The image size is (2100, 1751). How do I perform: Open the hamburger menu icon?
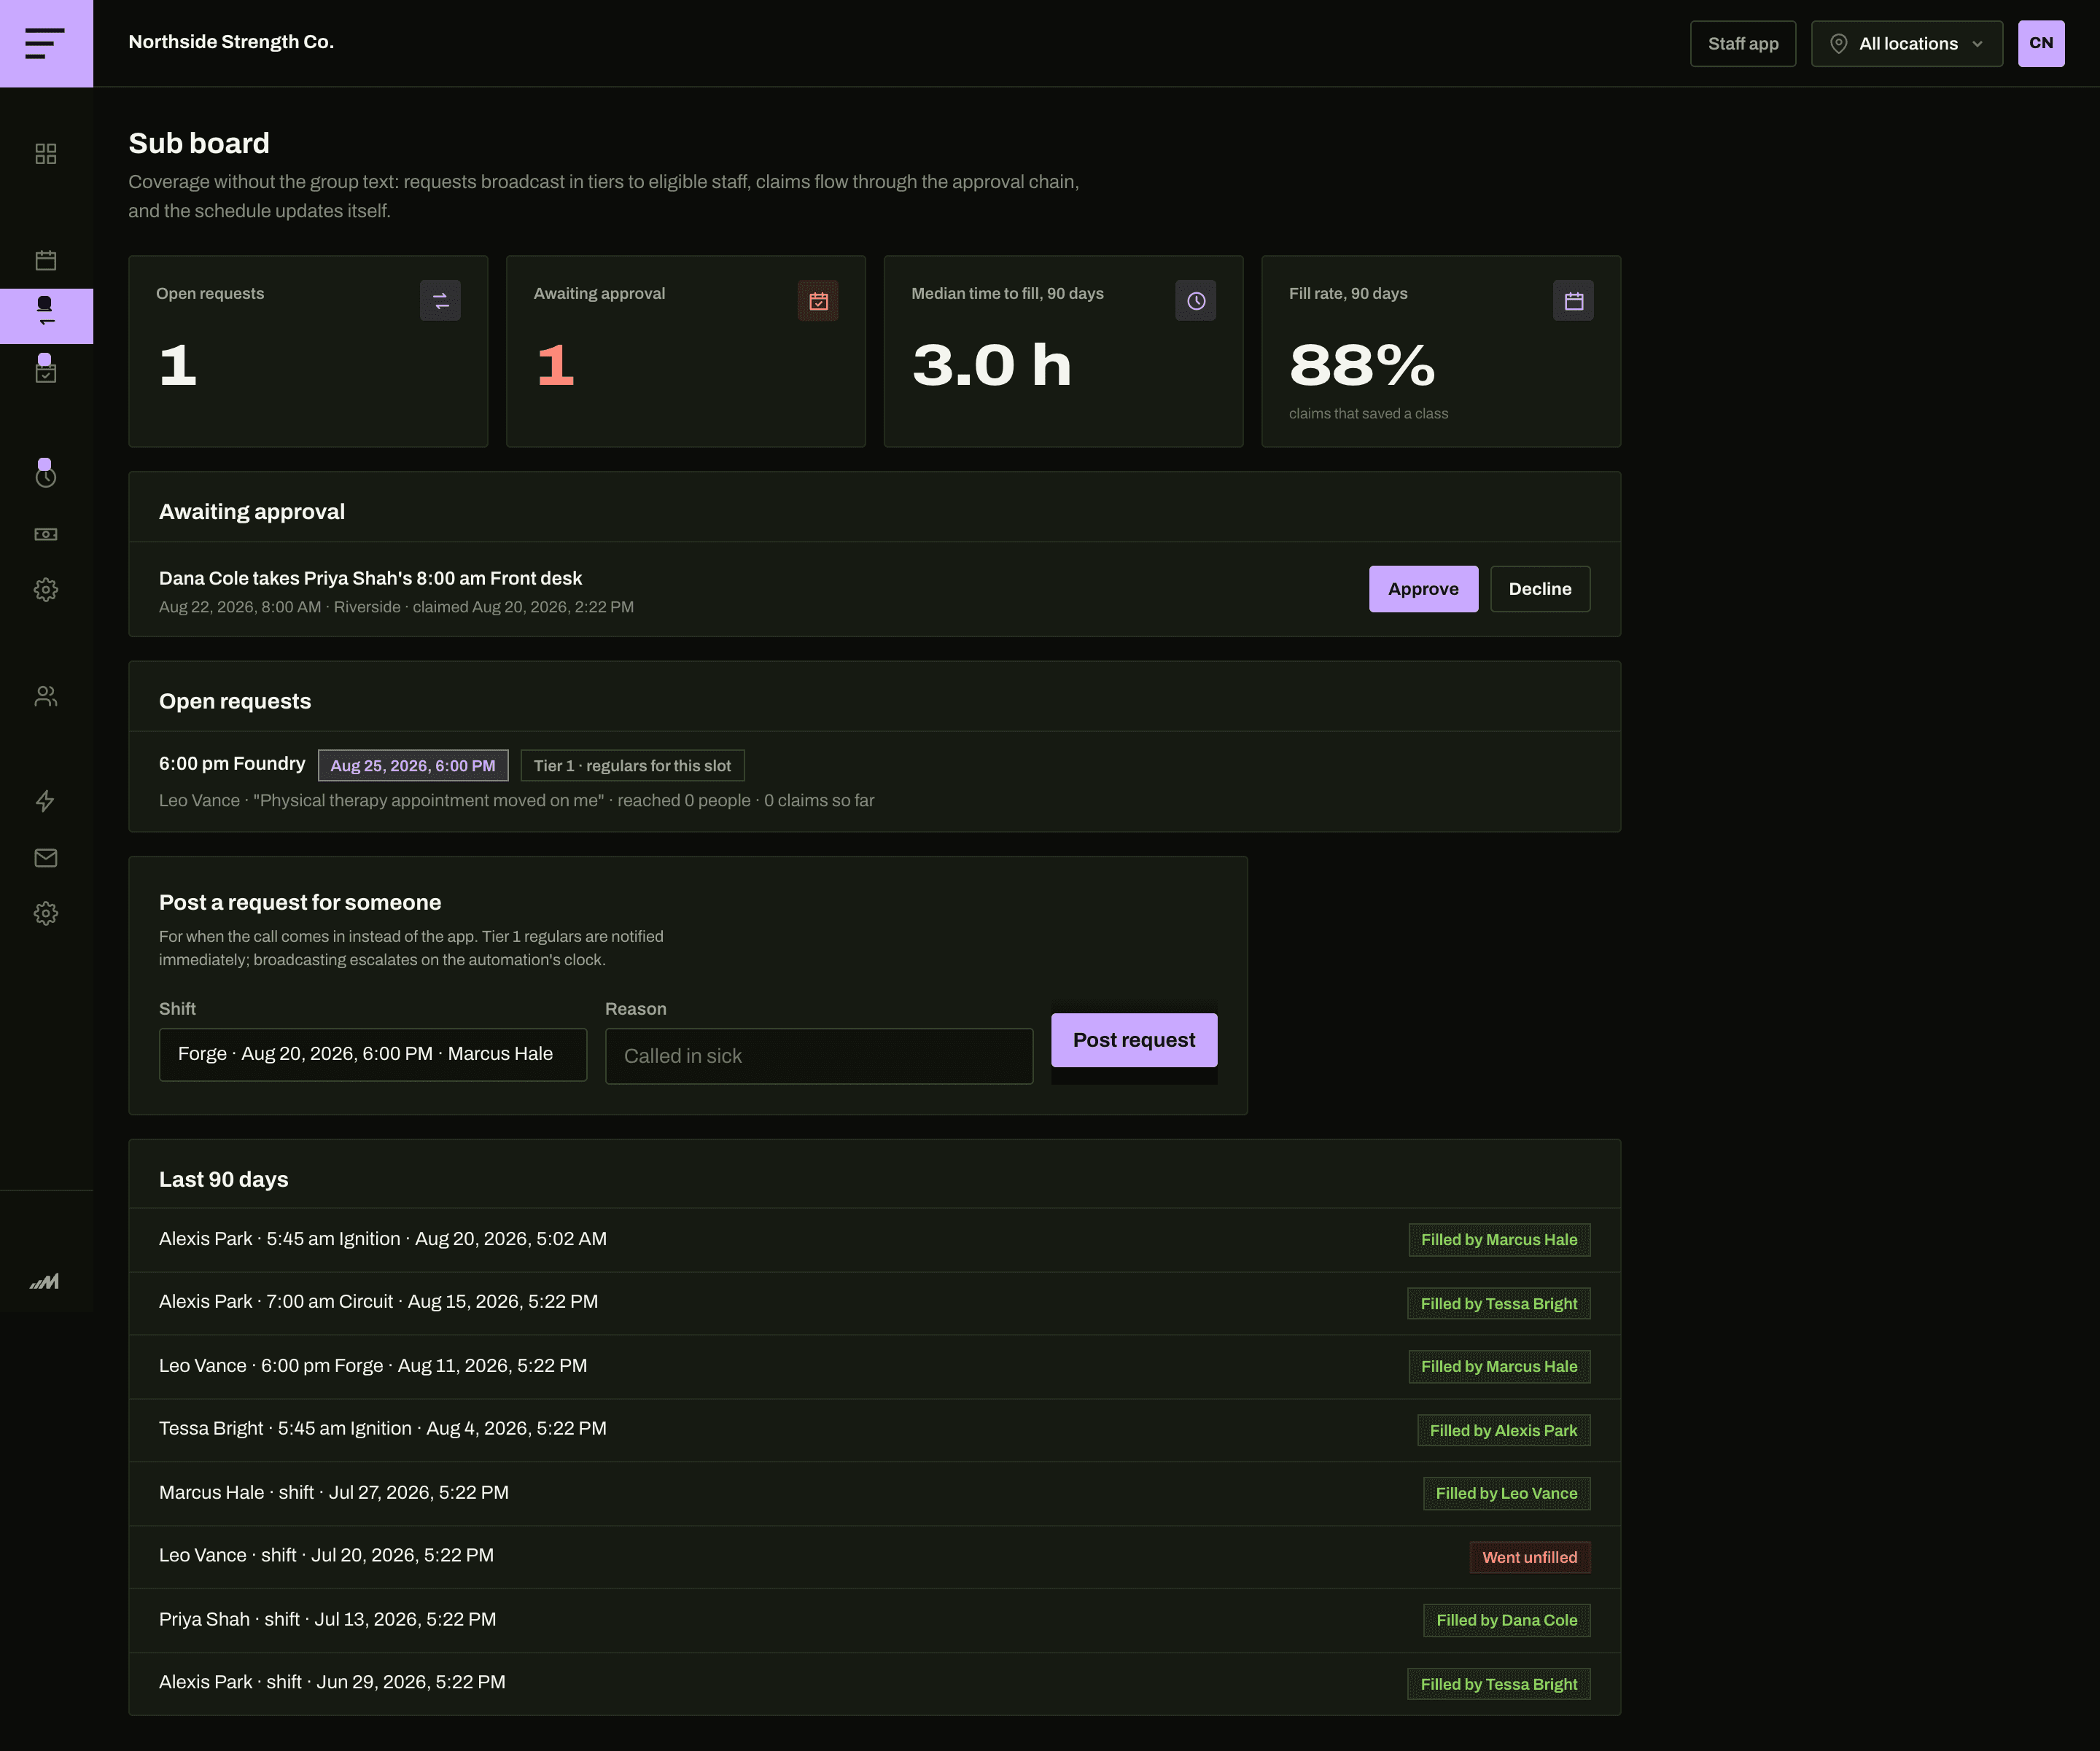46,43
